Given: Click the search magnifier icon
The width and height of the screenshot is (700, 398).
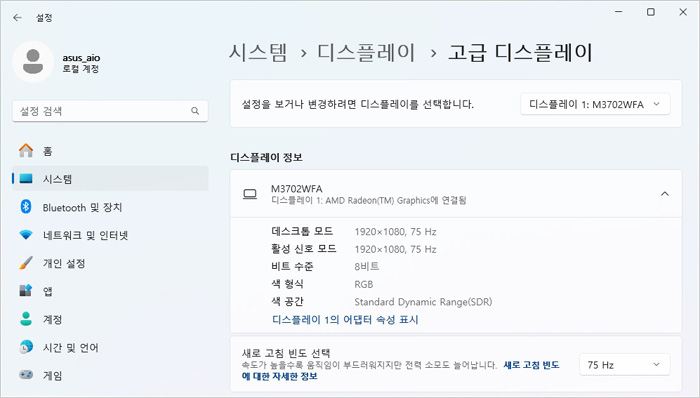Looking at the screenshot, I should 195,111.
